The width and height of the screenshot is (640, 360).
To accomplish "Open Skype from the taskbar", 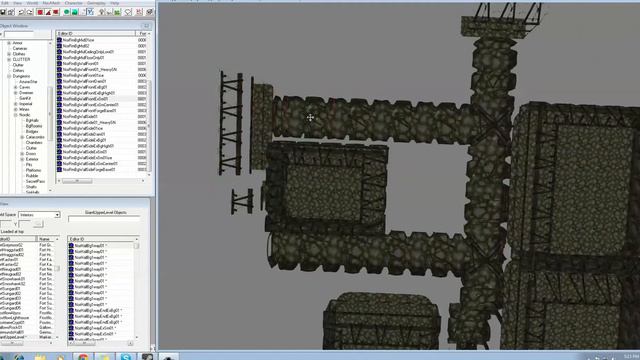I will [x=126, y=357].
